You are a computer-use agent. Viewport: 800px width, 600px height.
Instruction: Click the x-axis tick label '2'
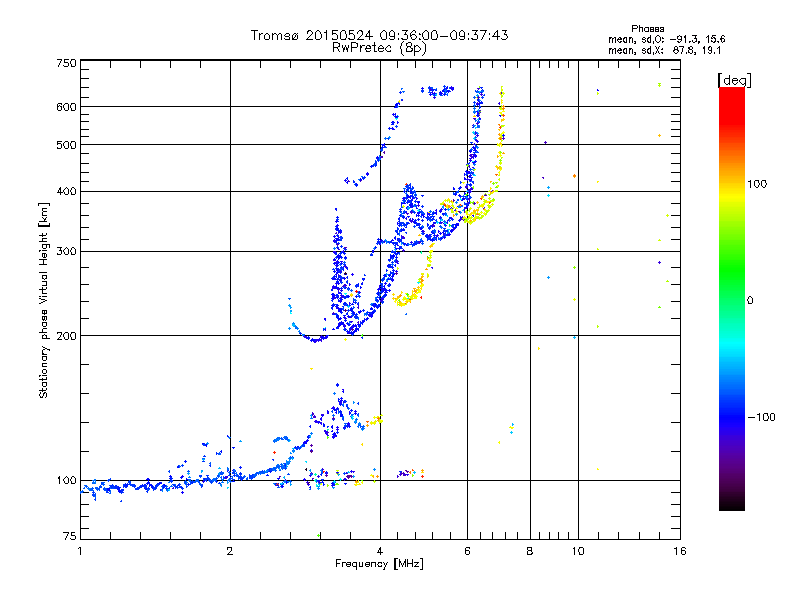230,551
